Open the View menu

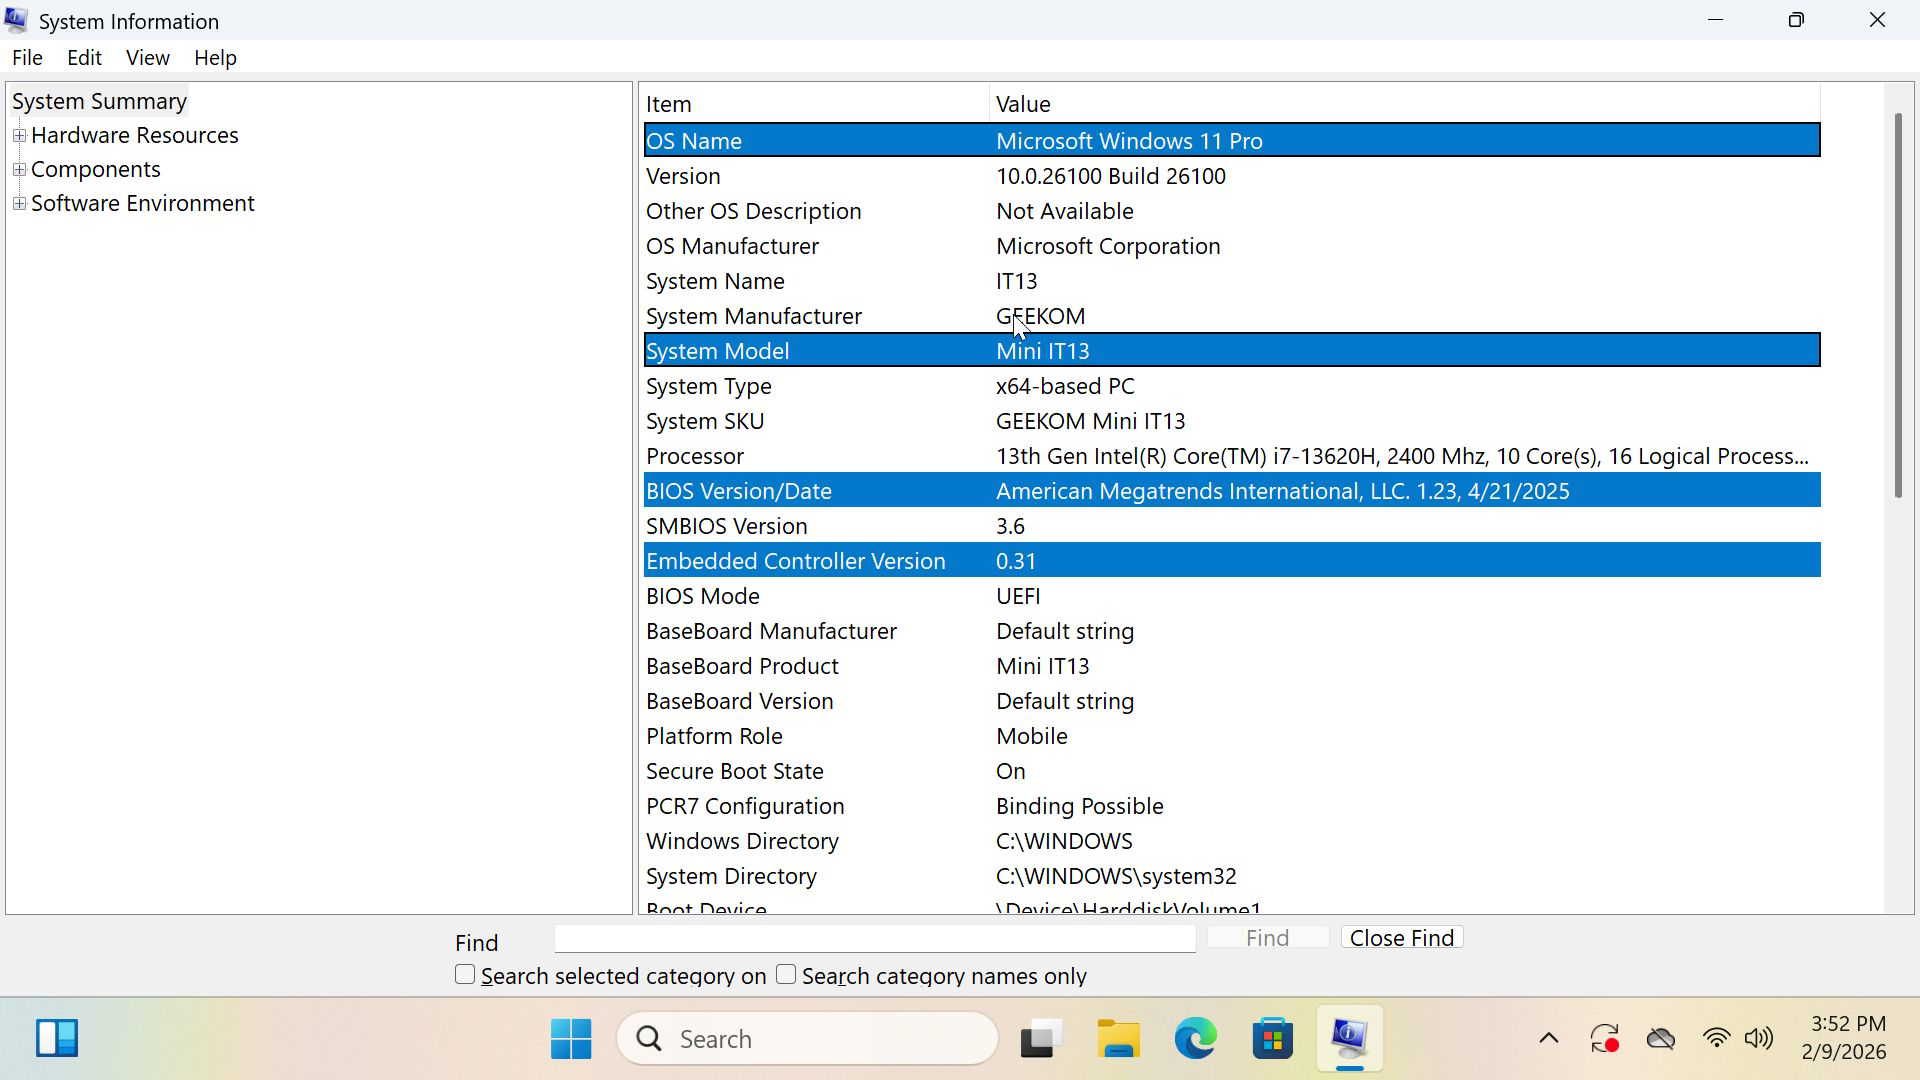147,58
